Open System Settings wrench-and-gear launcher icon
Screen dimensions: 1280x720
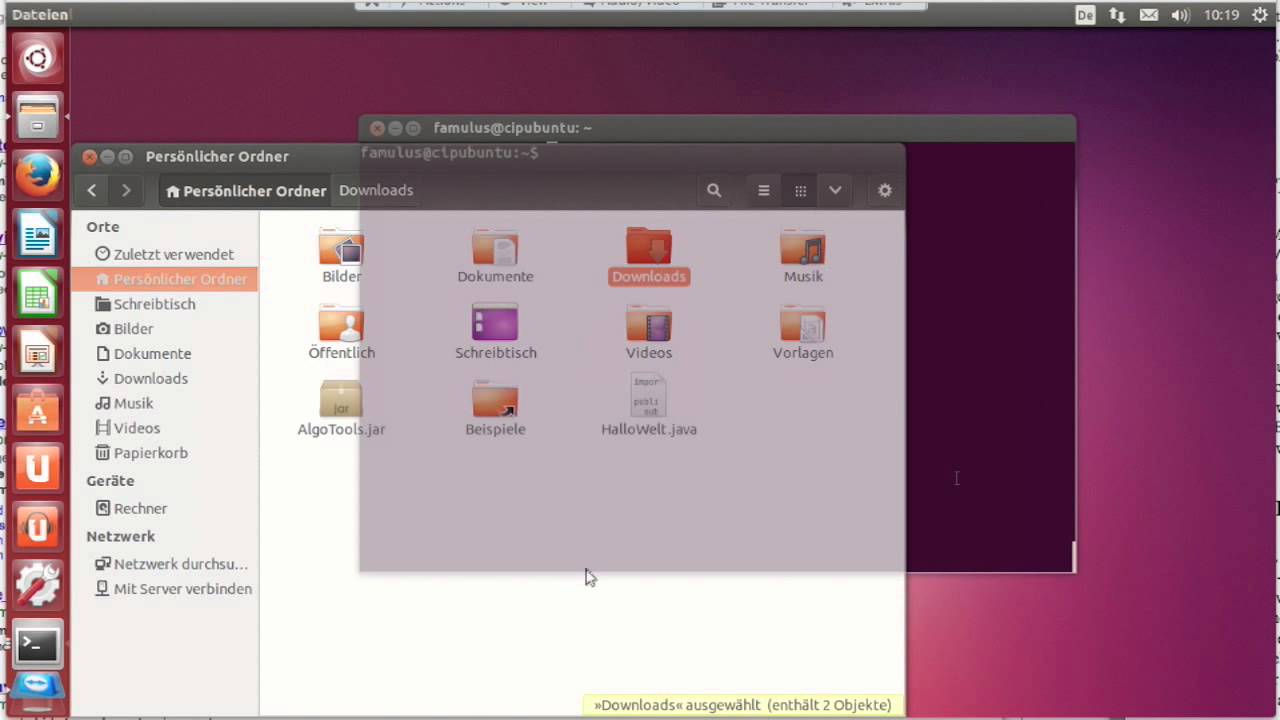click(38, 587)
